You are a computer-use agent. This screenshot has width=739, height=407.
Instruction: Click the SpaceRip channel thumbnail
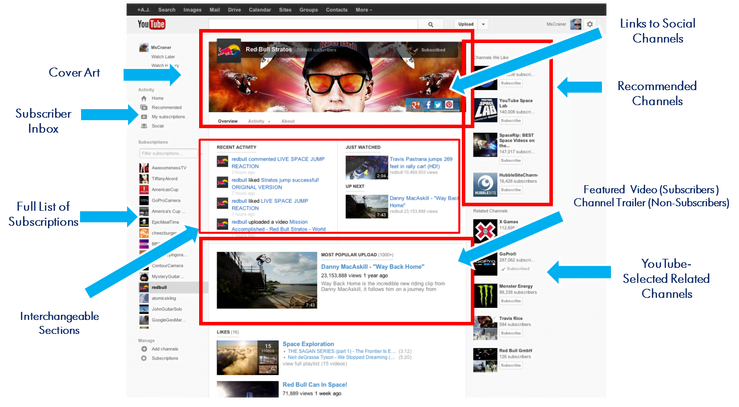tap(485, 145)
